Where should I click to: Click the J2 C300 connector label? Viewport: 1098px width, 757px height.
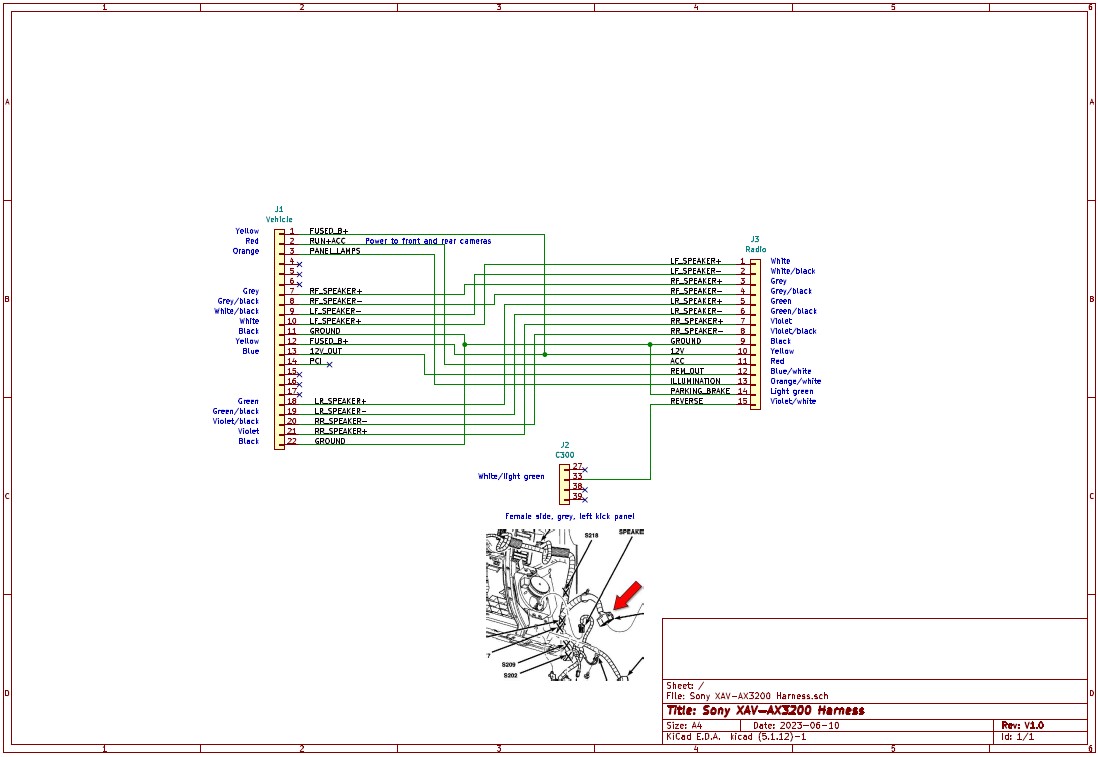click(565, 450)
